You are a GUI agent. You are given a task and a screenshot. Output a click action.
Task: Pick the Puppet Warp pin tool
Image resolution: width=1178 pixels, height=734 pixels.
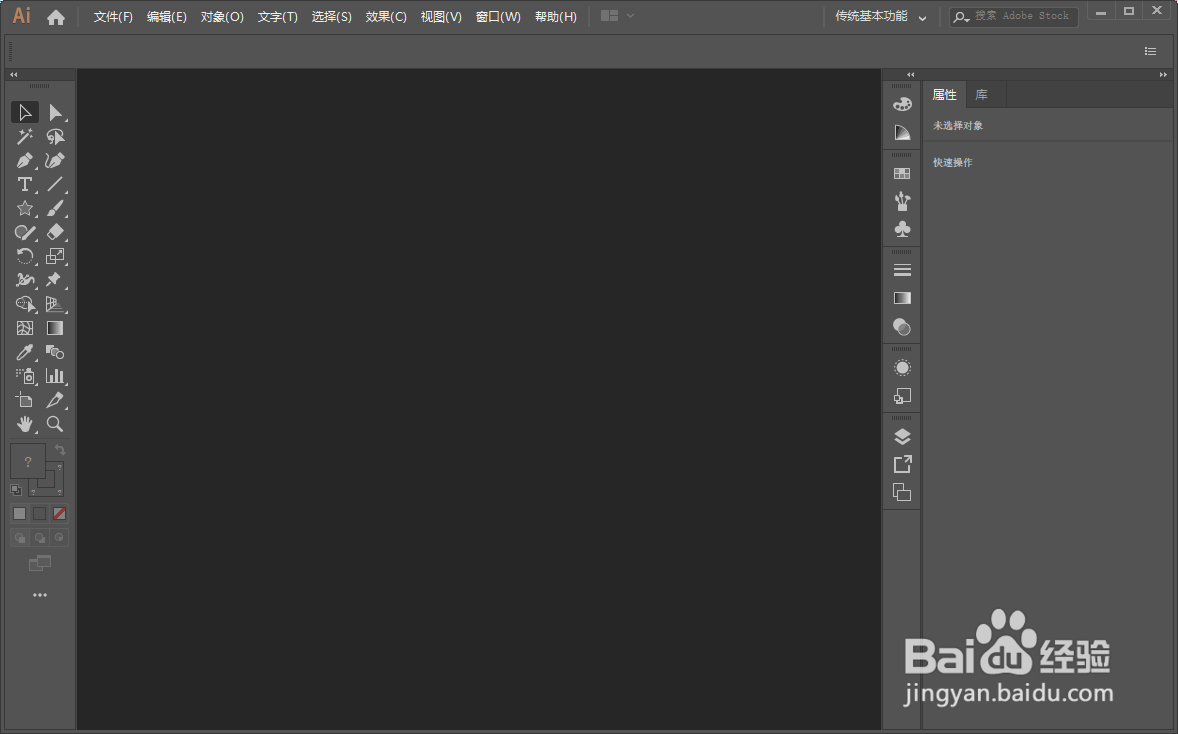(x=55, y=280)
